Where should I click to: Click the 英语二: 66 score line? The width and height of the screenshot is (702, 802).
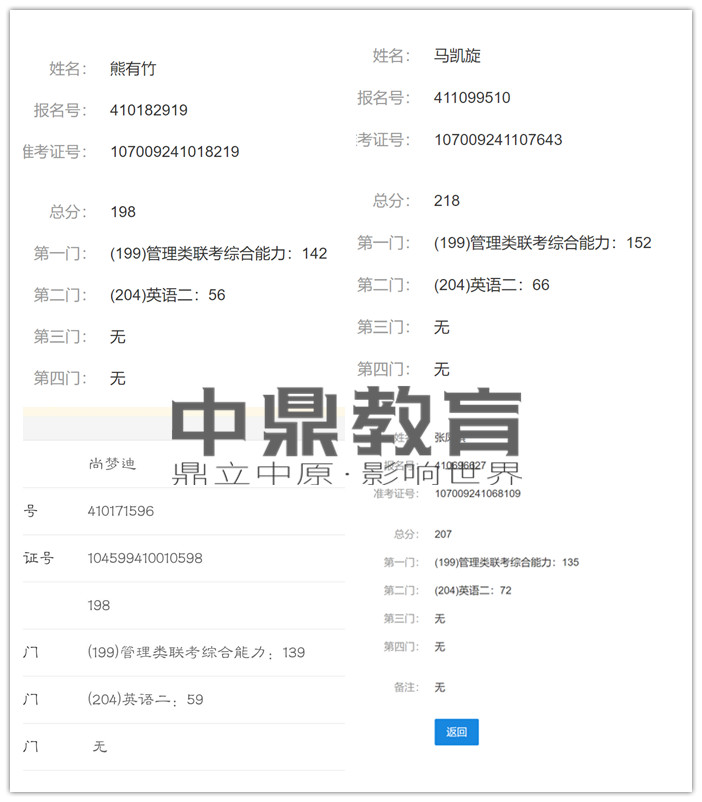coord(491,284)
